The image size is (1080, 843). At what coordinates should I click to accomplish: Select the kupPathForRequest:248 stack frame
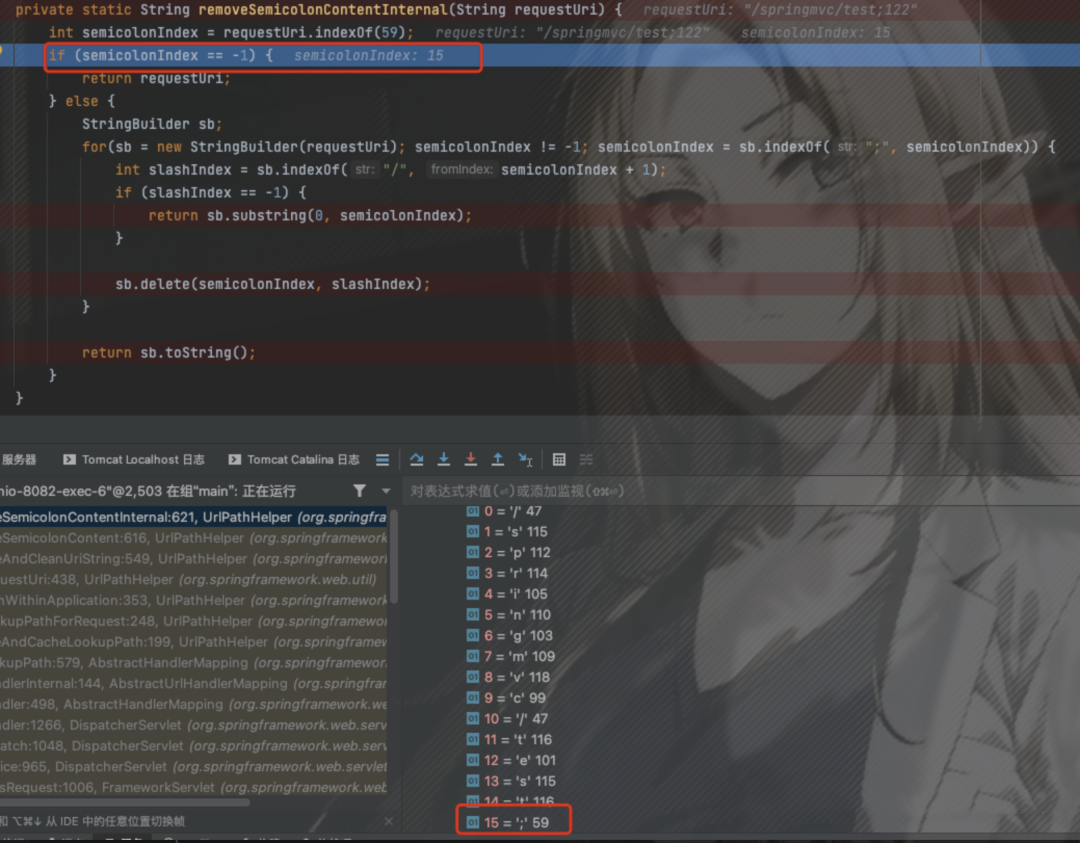click(194, 621)
